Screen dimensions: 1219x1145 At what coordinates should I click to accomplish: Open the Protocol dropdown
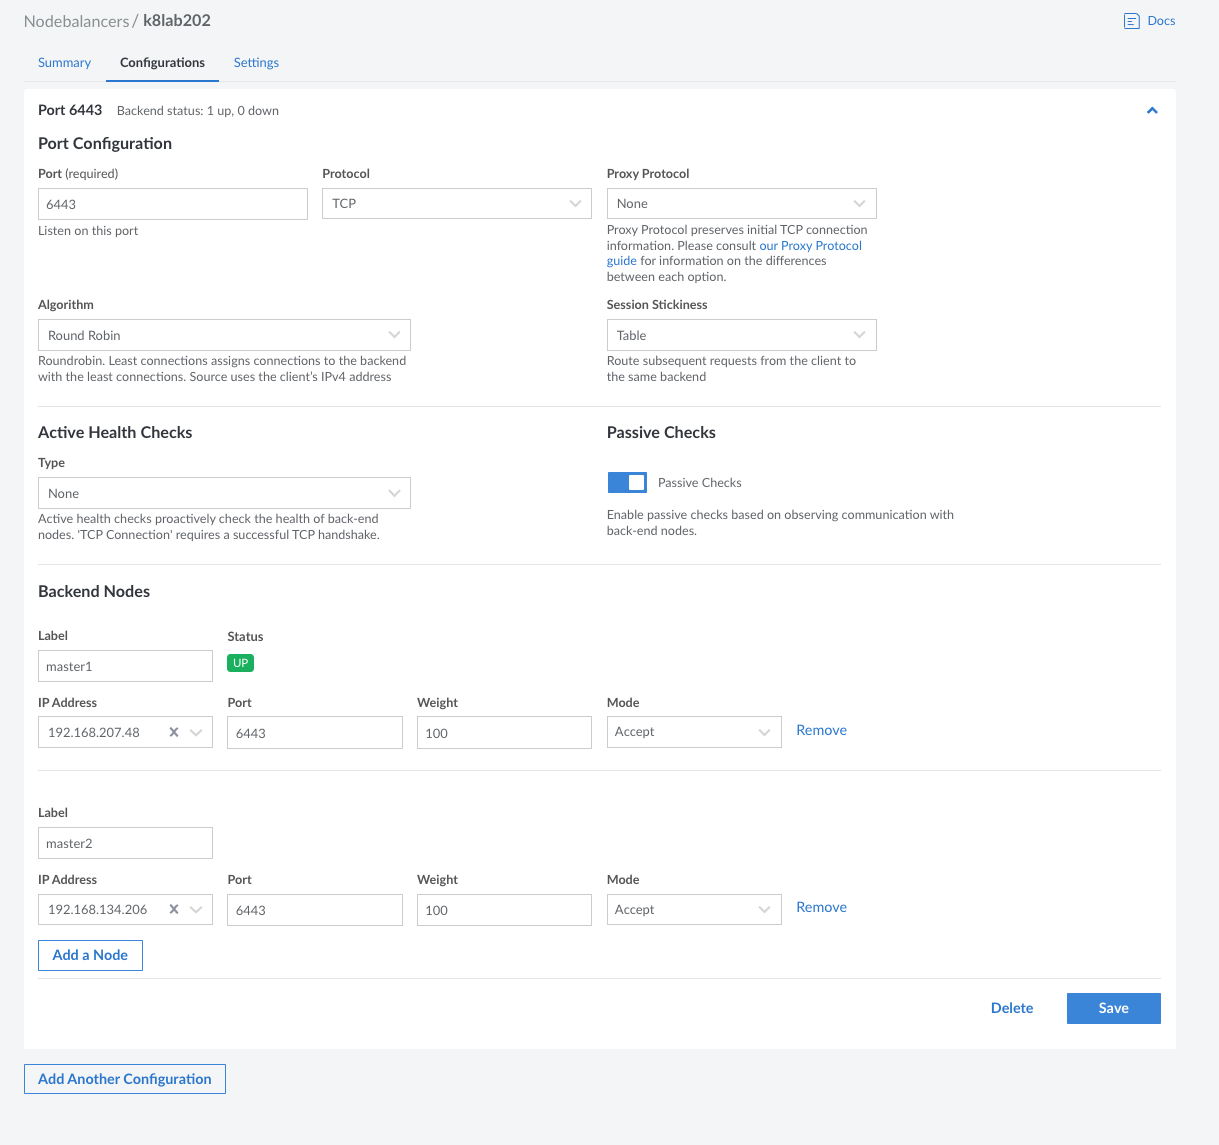tap(456, 204)
